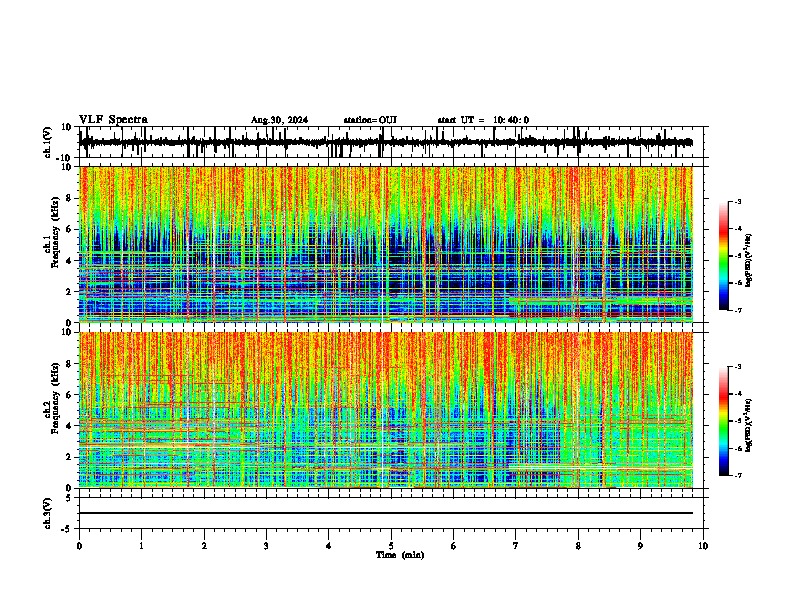Select the date "Aug.30, 2024" in the header
The width and height of the screenshot is (792, 612).
click(x=279, y=120)
